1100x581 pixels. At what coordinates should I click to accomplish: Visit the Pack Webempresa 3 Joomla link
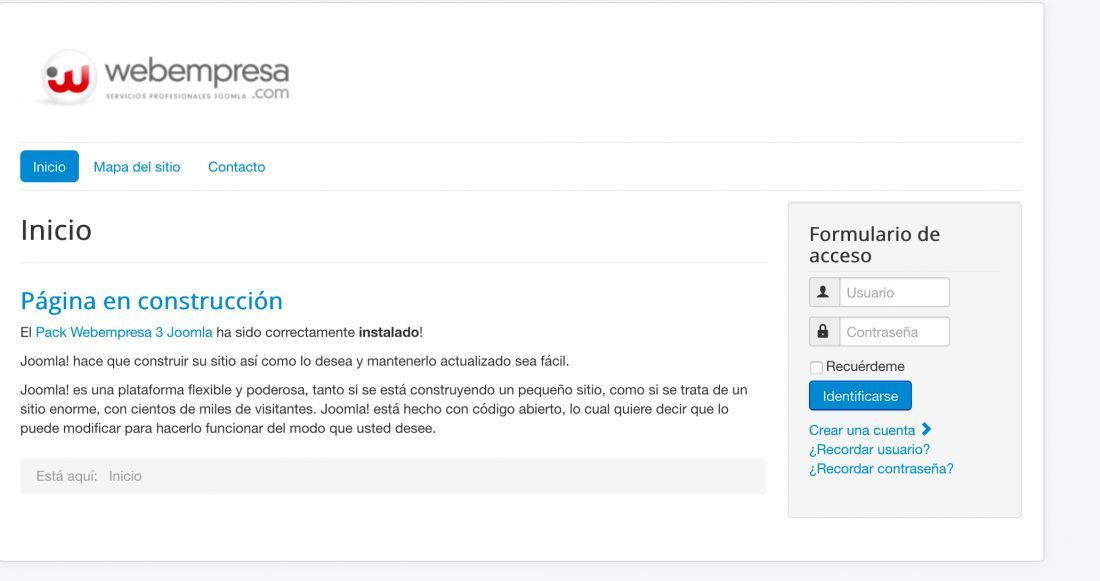point(124,332)
